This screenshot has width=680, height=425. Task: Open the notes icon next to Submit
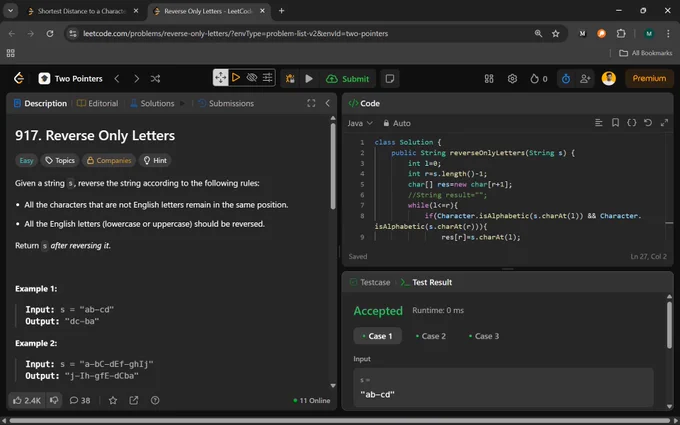[x=389, y=78]
